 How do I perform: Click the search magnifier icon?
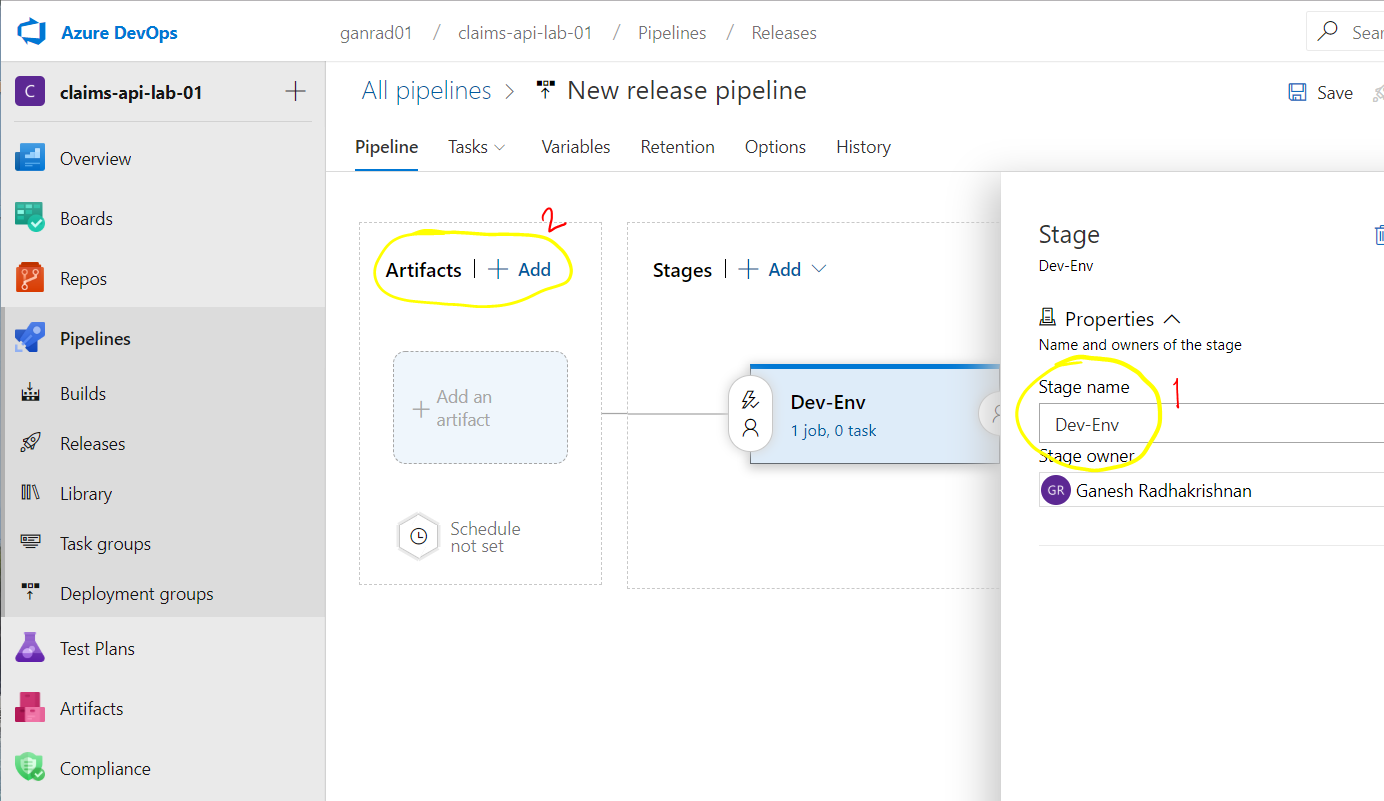[1328, 32]
